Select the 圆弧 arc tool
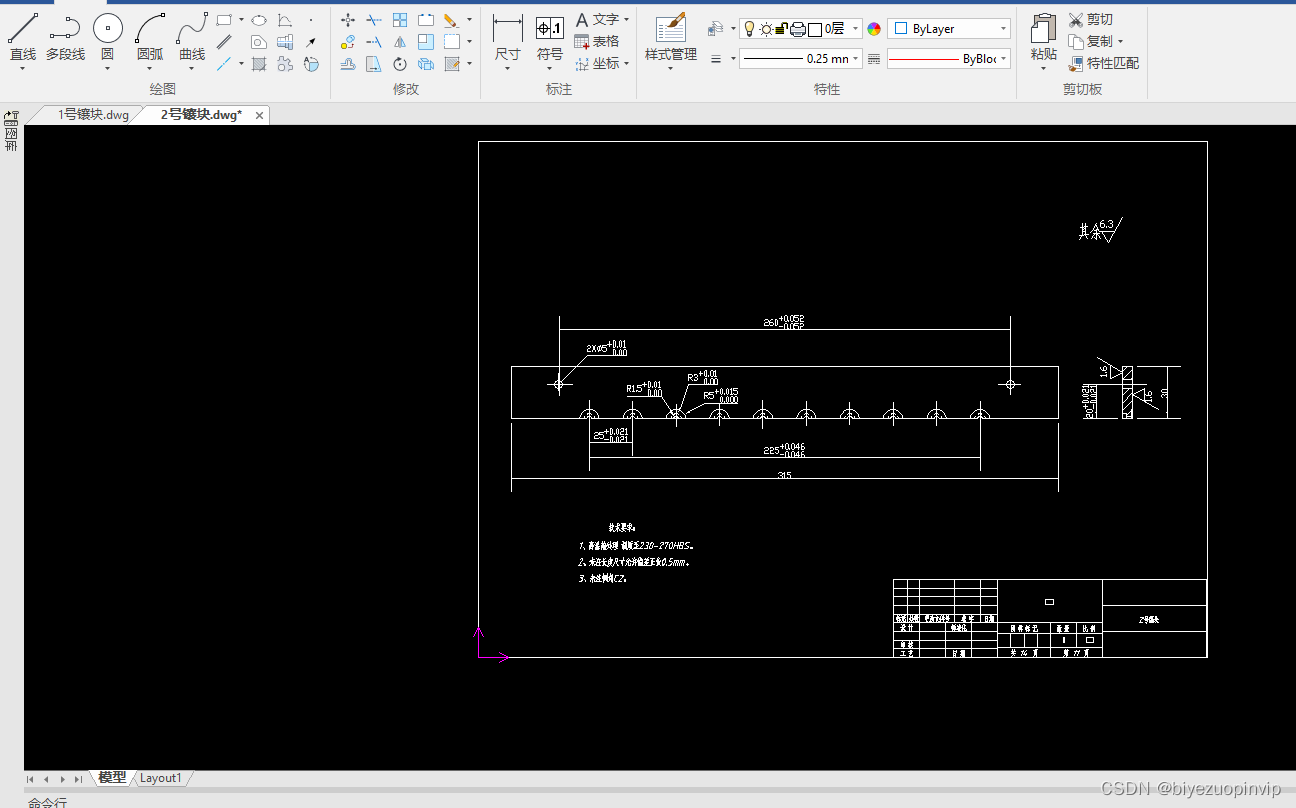 (x=150, y=37)
